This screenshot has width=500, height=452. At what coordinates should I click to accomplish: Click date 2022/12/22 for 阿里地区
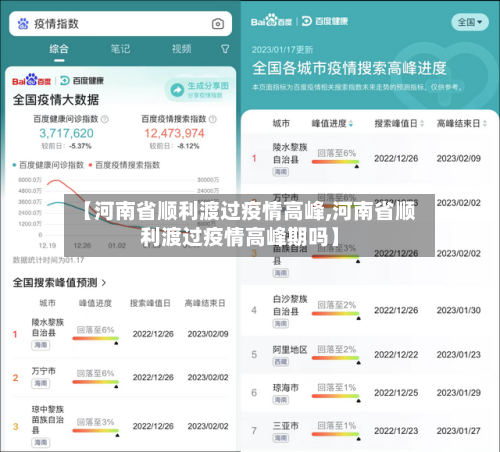[396, 355]
